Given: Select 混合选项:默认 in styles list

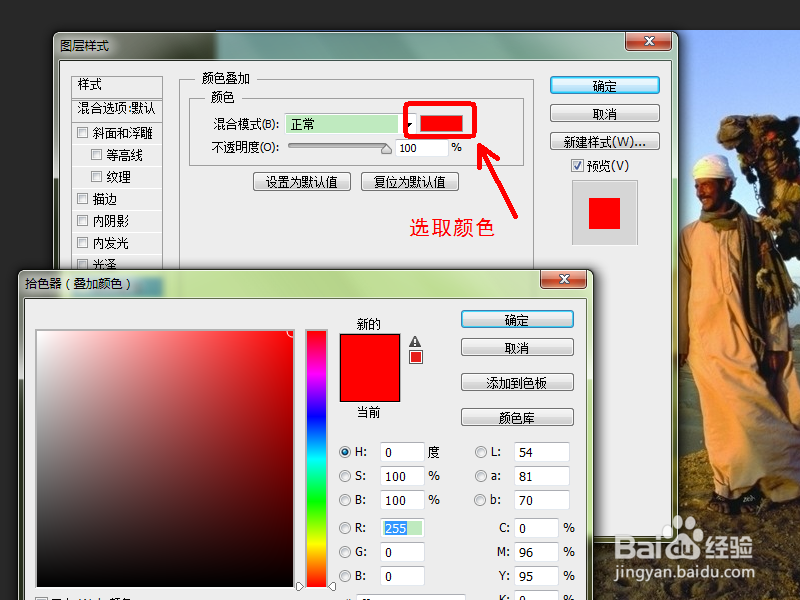Looking at the screenshot, I should click(x=117, y=109).
